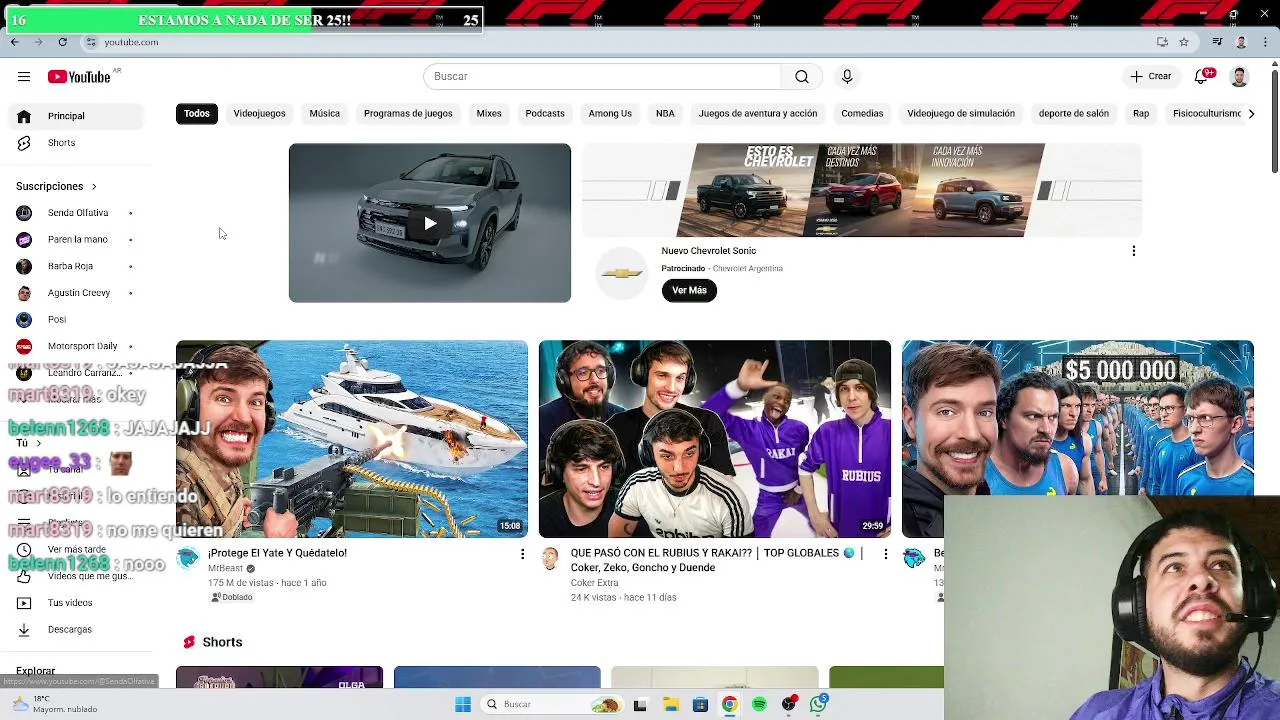The height and width of the screenshot is (720, 1280).
Task: Click the search magnifier button
Action: click(x=801, y=76)
